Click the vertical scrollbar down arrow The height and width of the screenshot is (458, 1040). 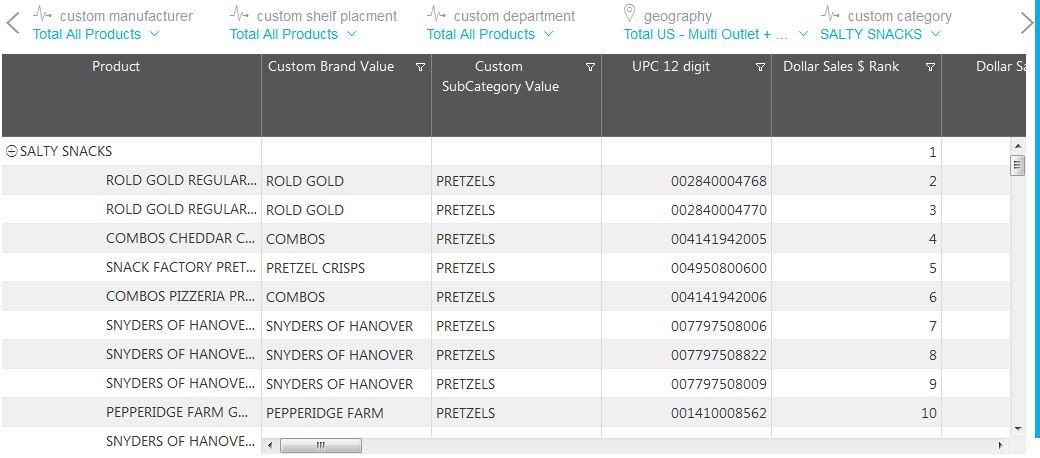pos(1018,427)
